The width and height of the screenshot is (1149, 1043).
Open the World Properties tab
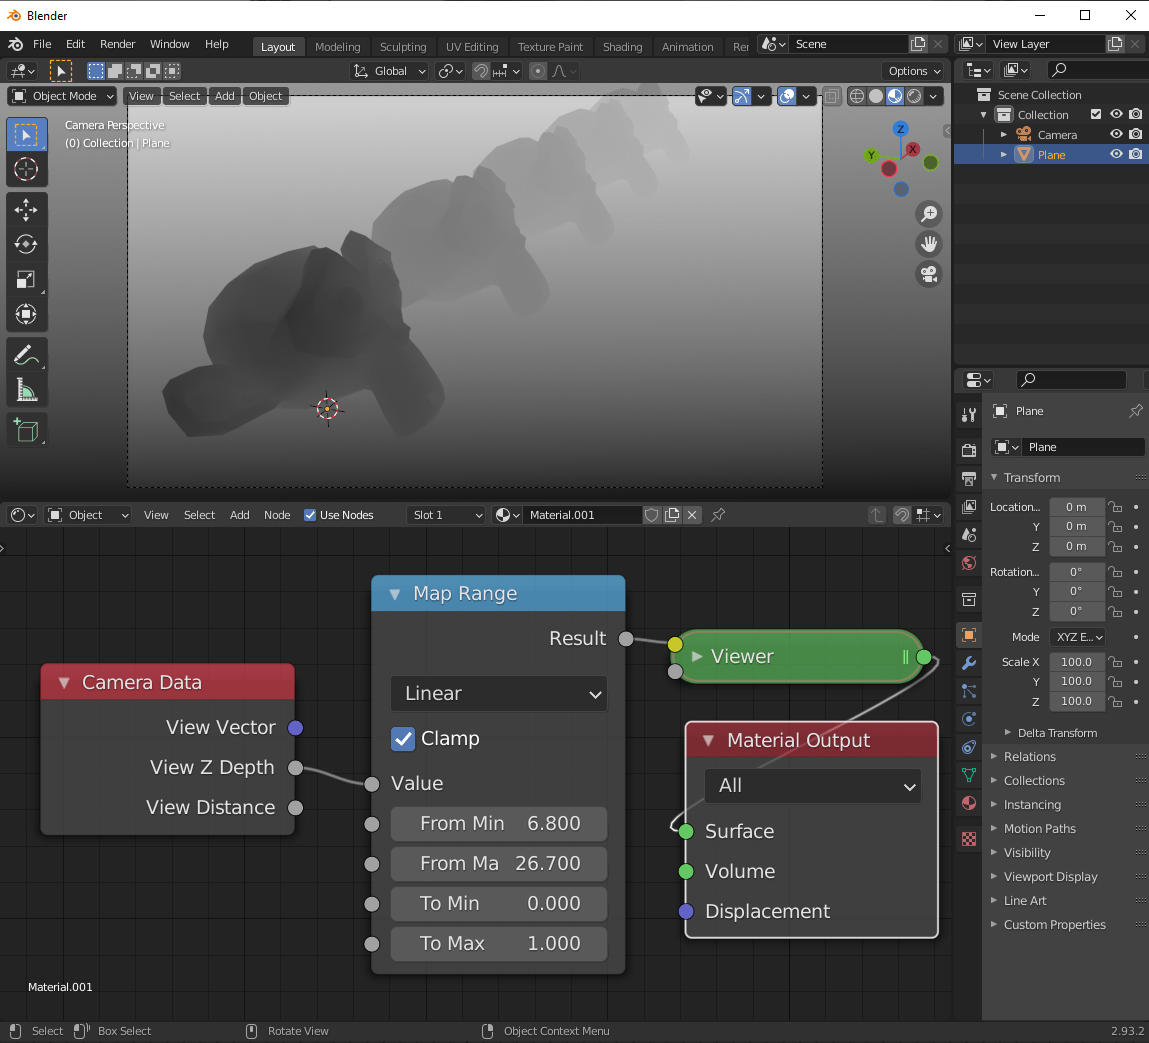click(x=967, y=563)
